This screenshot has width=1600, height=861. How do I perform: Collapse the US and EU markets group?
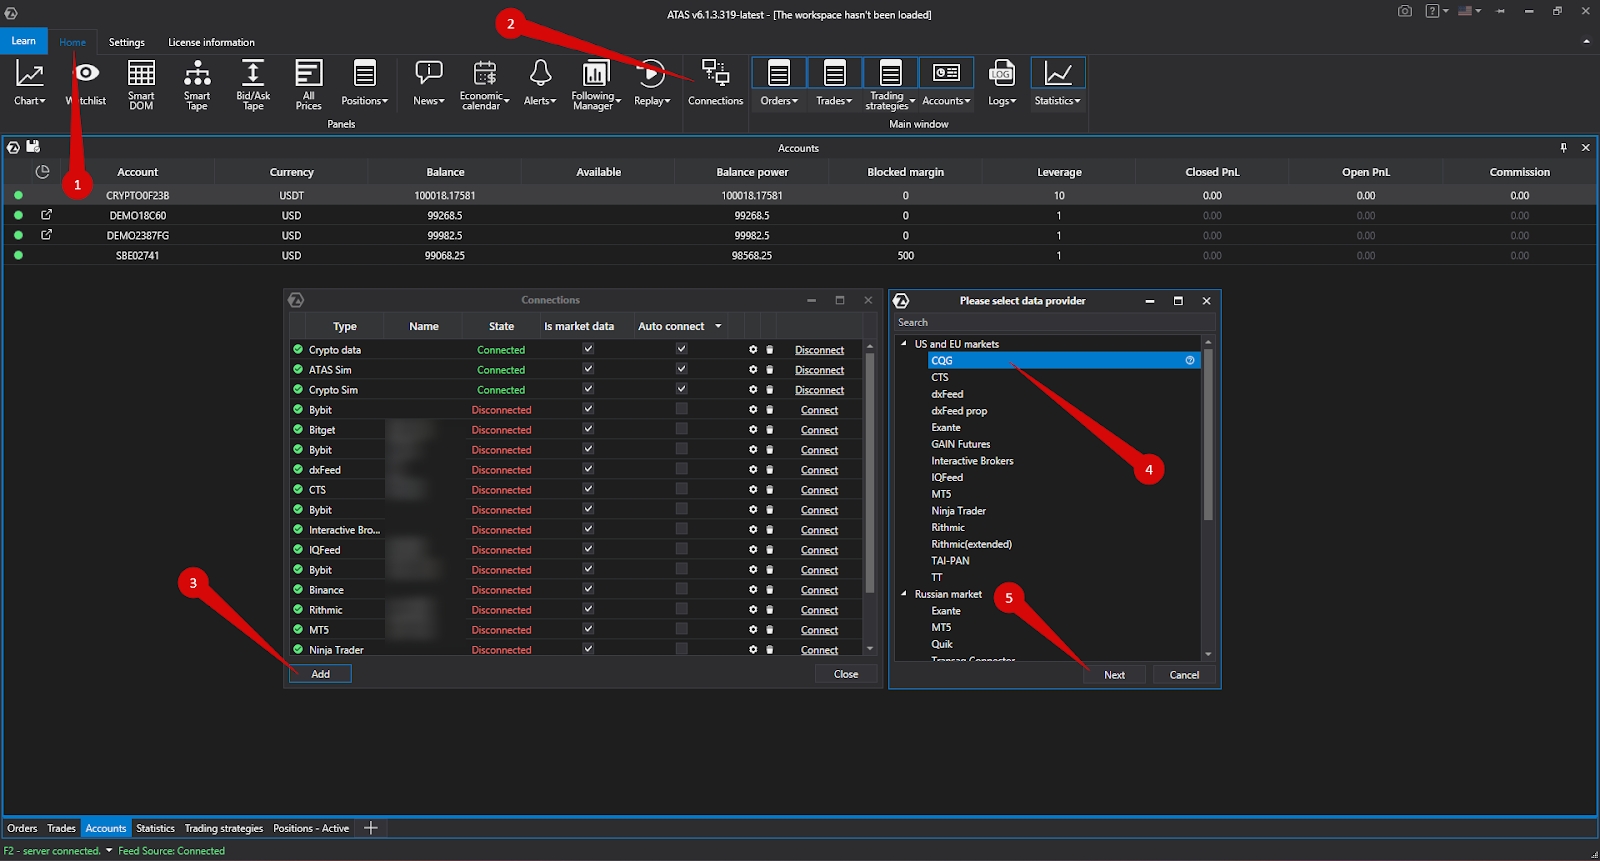pos(904,344)
